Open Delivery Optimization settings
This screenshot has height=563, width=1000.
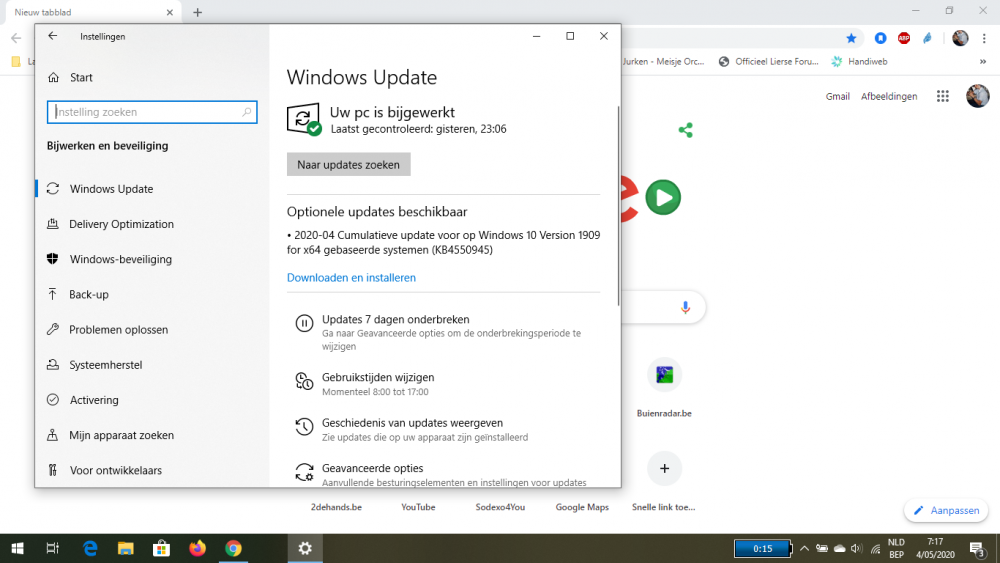pyautogui.click(x=152, y=224)
